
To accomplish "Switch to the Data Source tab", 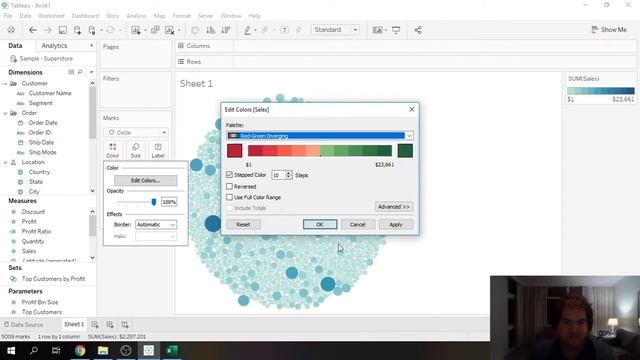I will [x=23, y=324].
